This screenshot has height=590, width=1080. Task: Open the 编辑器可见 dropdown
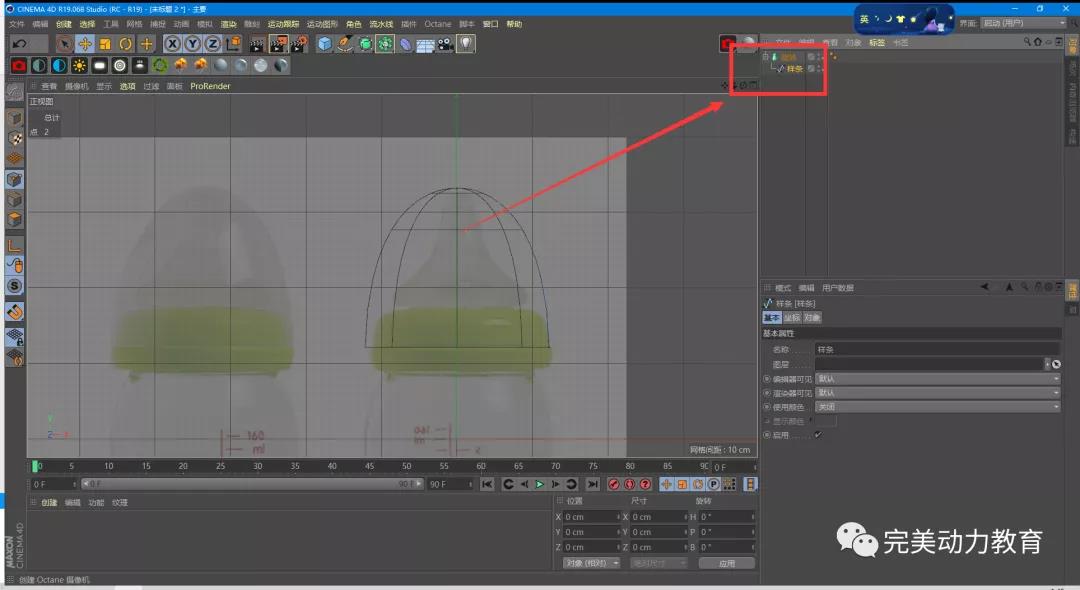point(937,379)
